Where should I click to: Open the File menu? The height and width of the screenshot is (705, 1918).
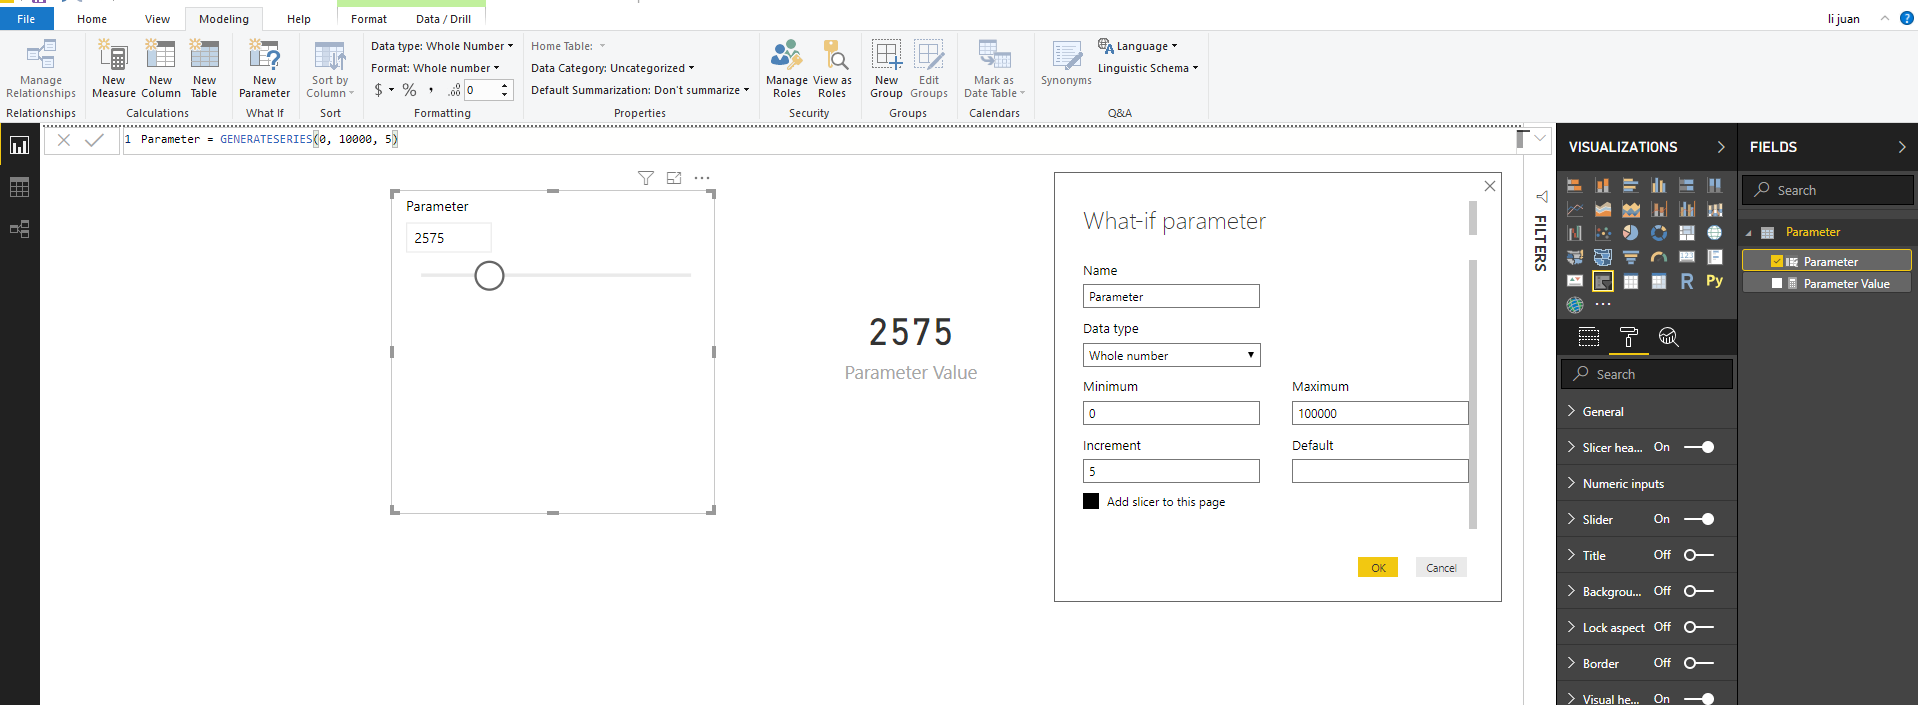(x=27, y=19)
